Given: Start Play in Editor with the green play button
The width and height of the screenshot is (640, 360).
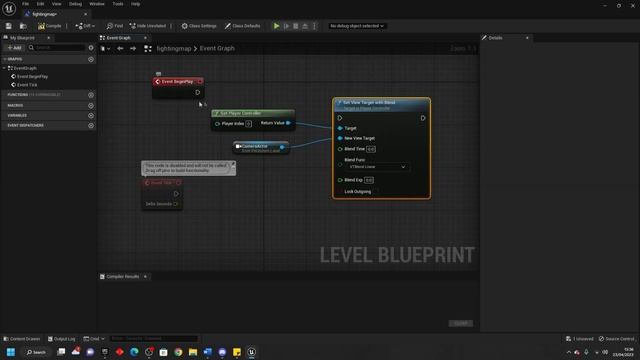Looking at the screenshot, I should tap(276, 26).
